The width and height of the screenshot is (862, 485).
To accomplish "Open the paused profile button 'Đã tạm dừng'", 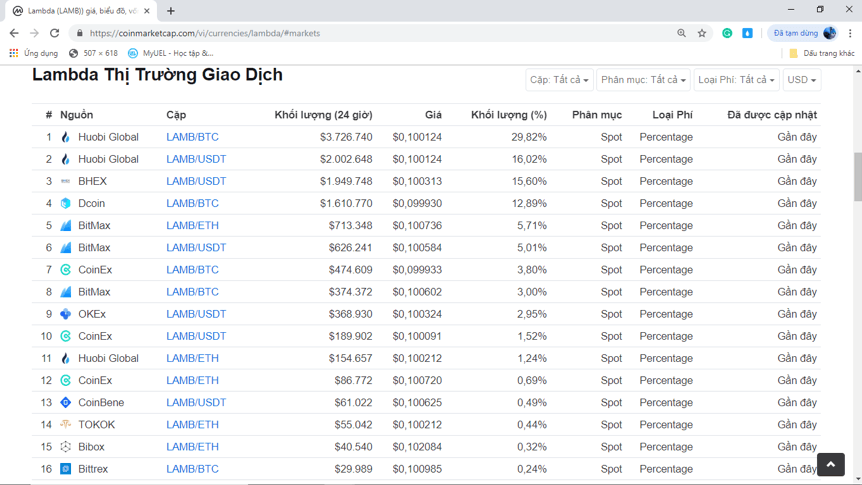I will coord(803,33).
